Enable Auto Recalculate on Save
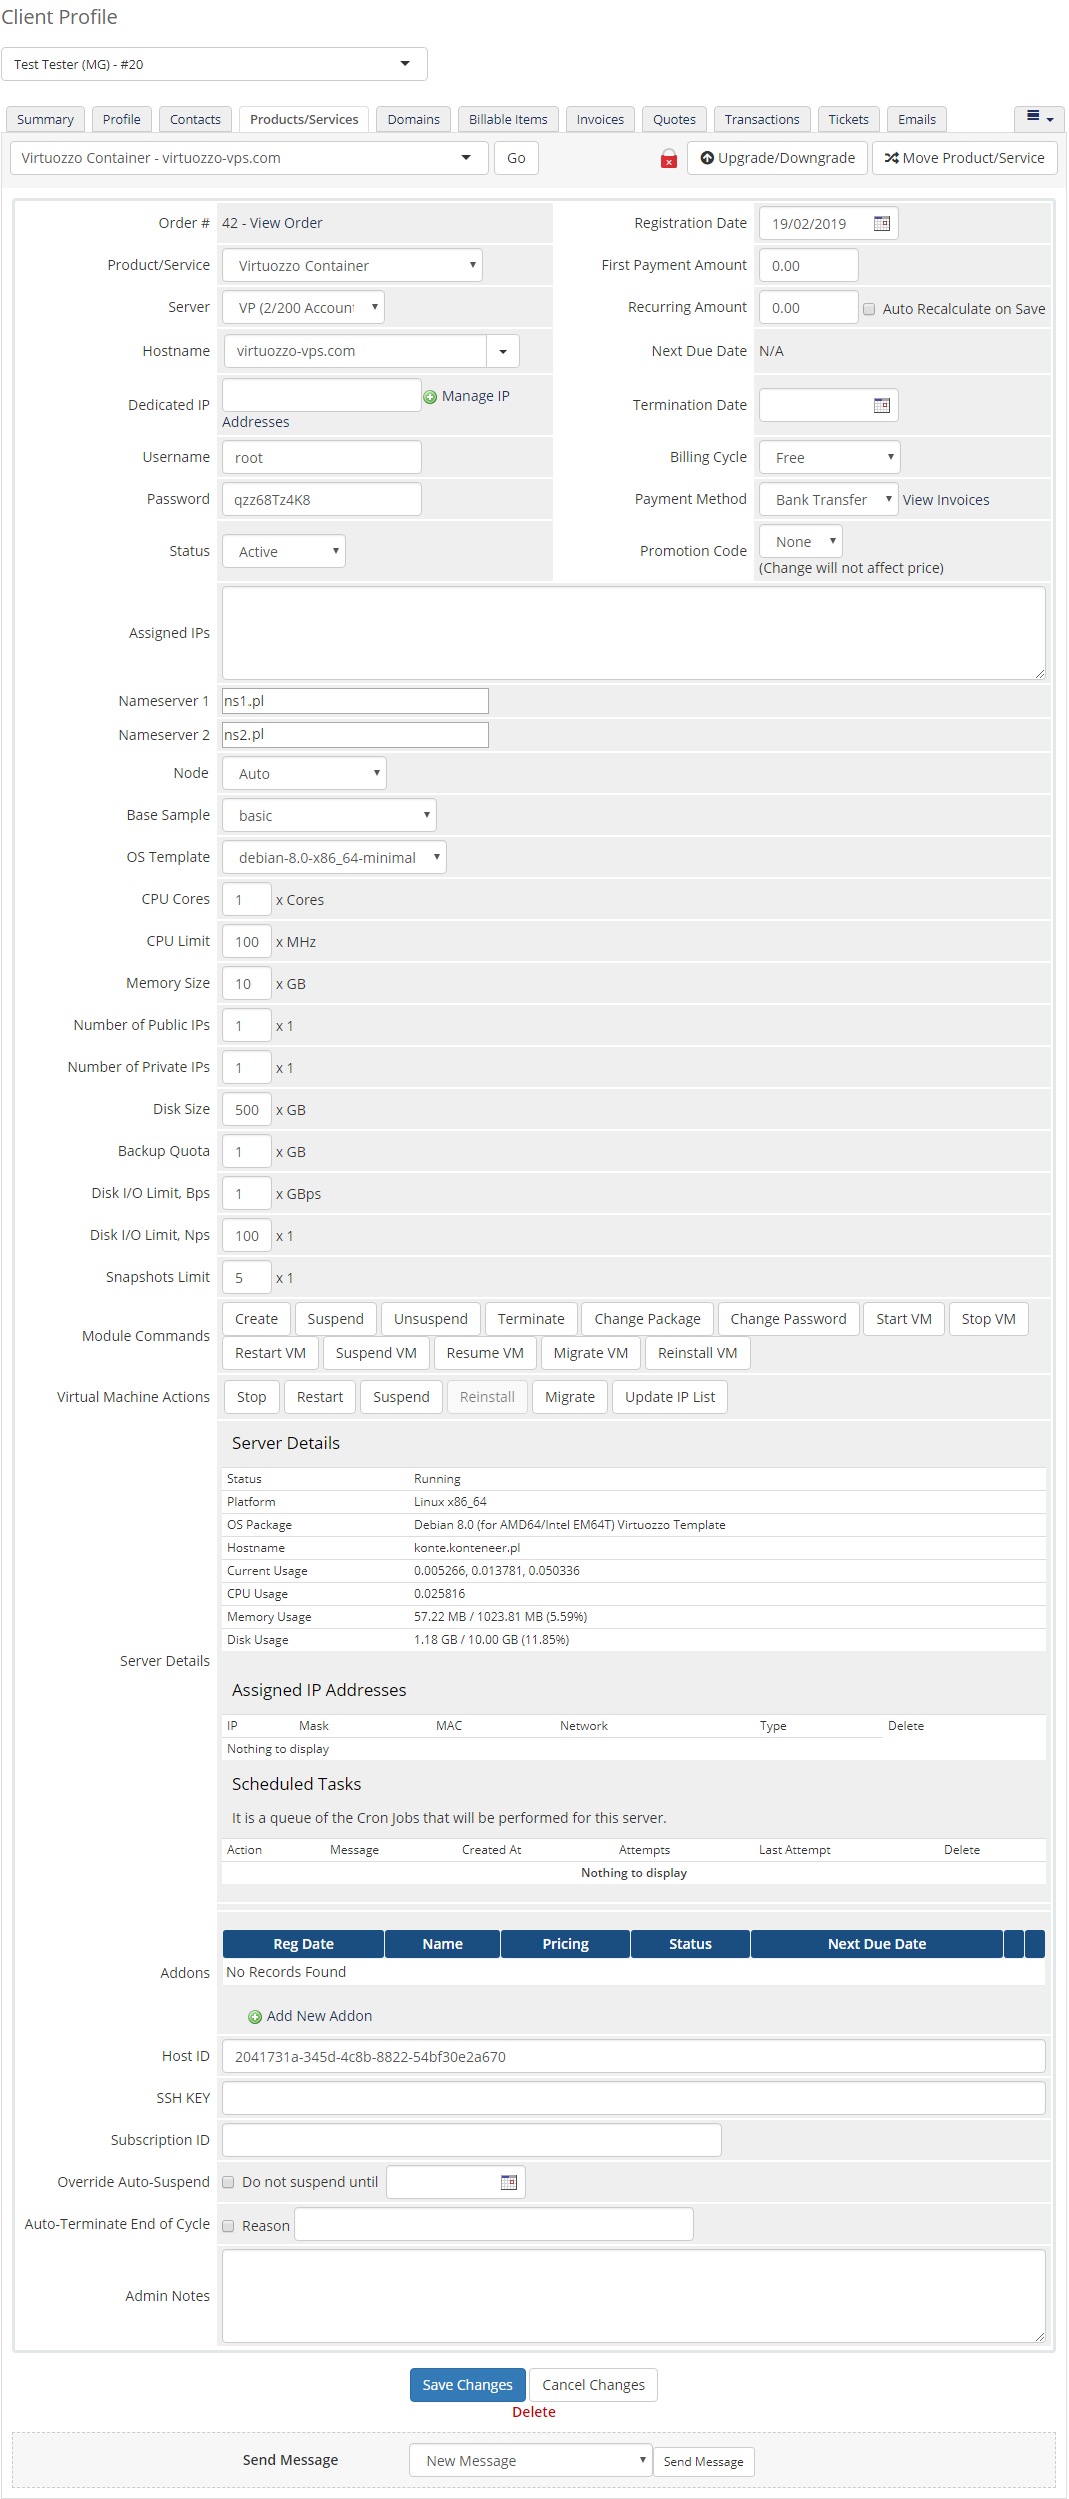The image size is (1069, 2499). pos(869,309)
